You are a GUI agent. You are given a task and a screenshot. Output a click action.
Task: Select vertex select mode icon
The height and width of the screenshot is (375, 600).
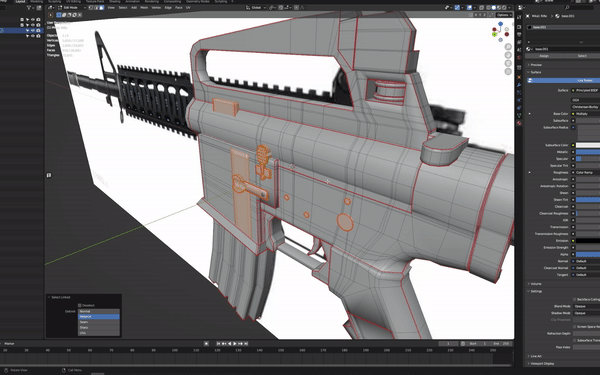tap(91, 8)
